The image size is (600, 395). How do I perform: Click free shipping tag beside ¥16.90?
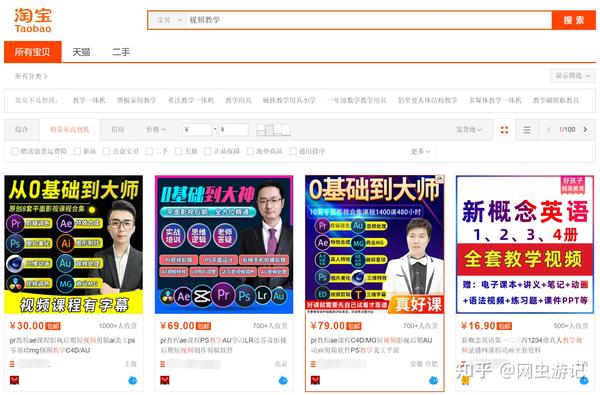[x=504, y=326]
